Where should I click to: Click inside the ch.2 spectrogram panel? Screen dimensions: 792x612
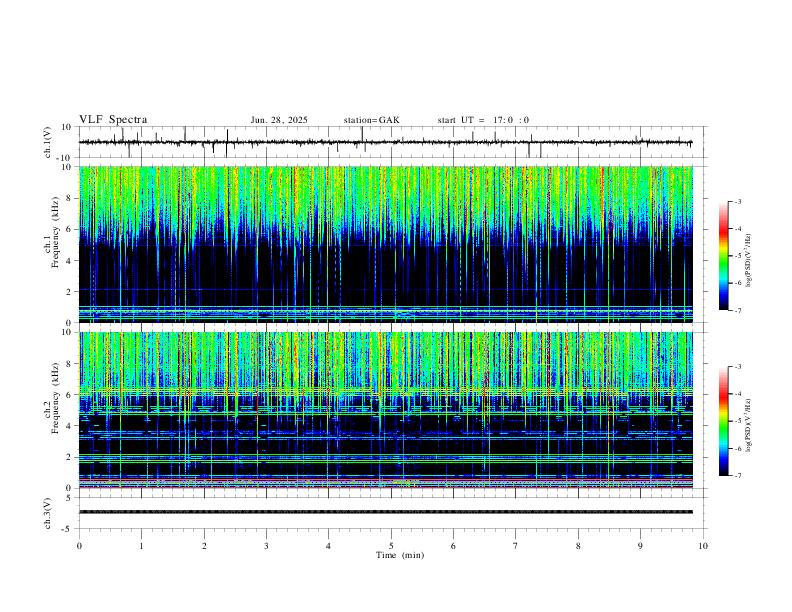tap(385, 410)
